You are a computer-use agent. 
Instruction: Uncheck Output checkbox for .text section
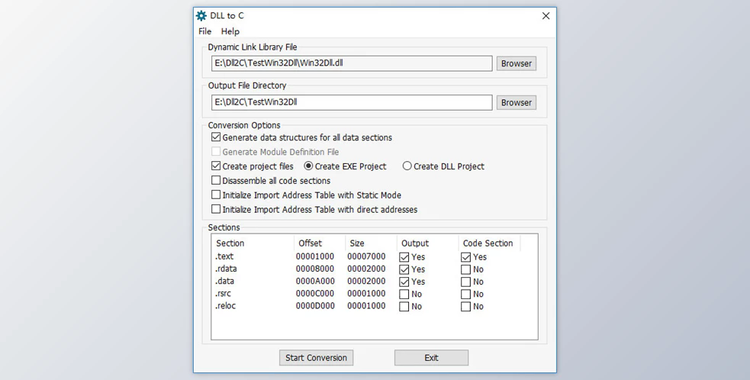coord(404,257)
